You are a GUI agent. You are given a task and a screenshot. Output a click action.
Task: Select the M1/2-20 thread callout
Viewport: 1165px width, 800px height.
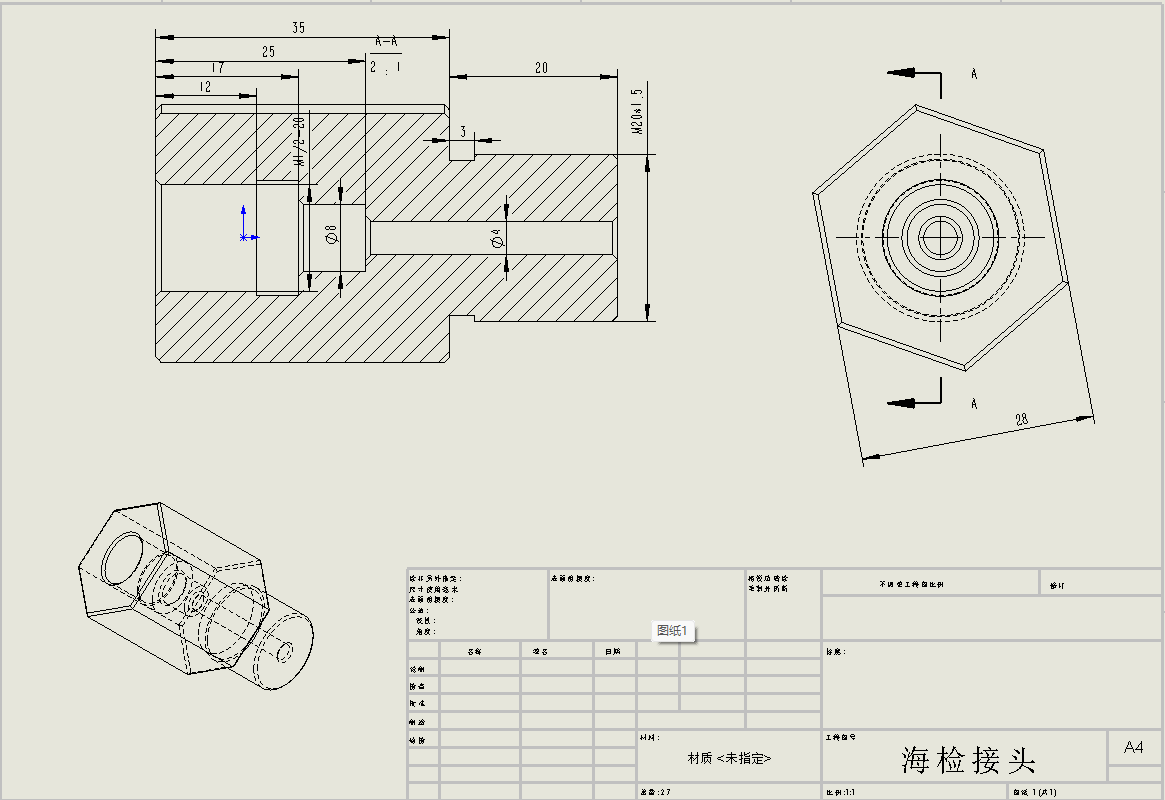[x=298, y=142]
